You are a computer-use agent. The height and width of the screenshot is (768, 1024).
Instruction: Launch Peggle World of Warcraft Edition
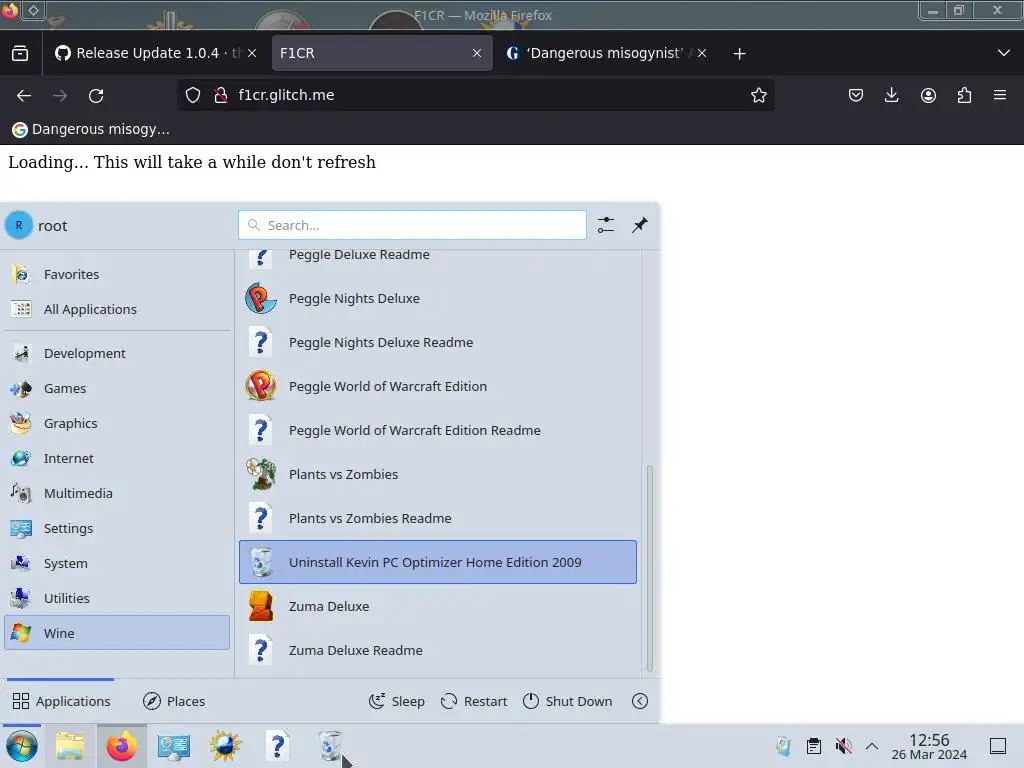[438, 387]
